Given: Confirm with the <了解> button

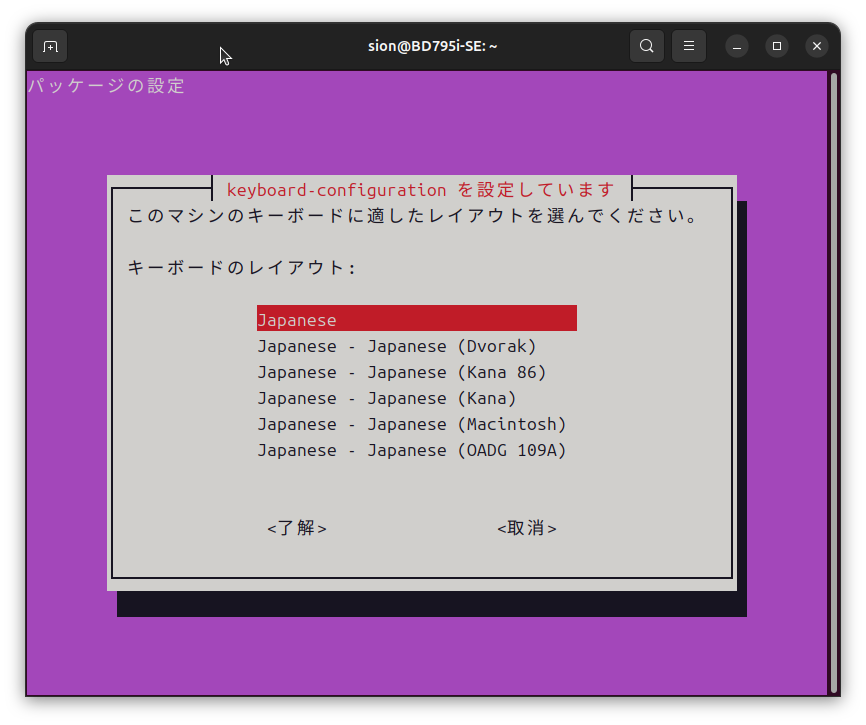Looking at the screenshot, I should 297,528.
